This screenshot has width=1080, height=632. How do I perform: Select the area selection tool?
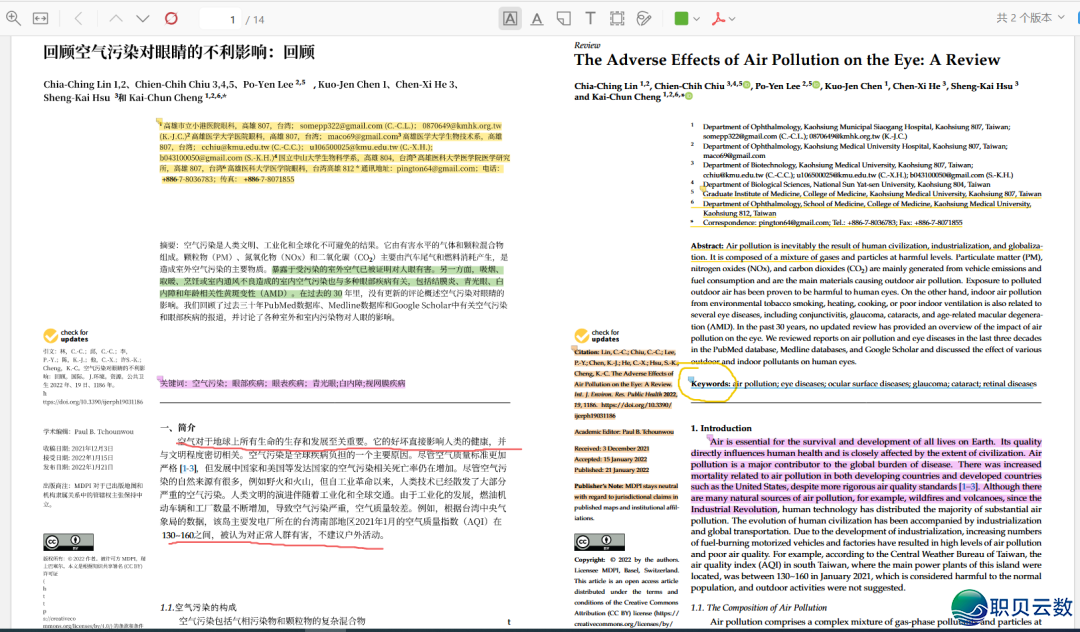pos(616,17)
